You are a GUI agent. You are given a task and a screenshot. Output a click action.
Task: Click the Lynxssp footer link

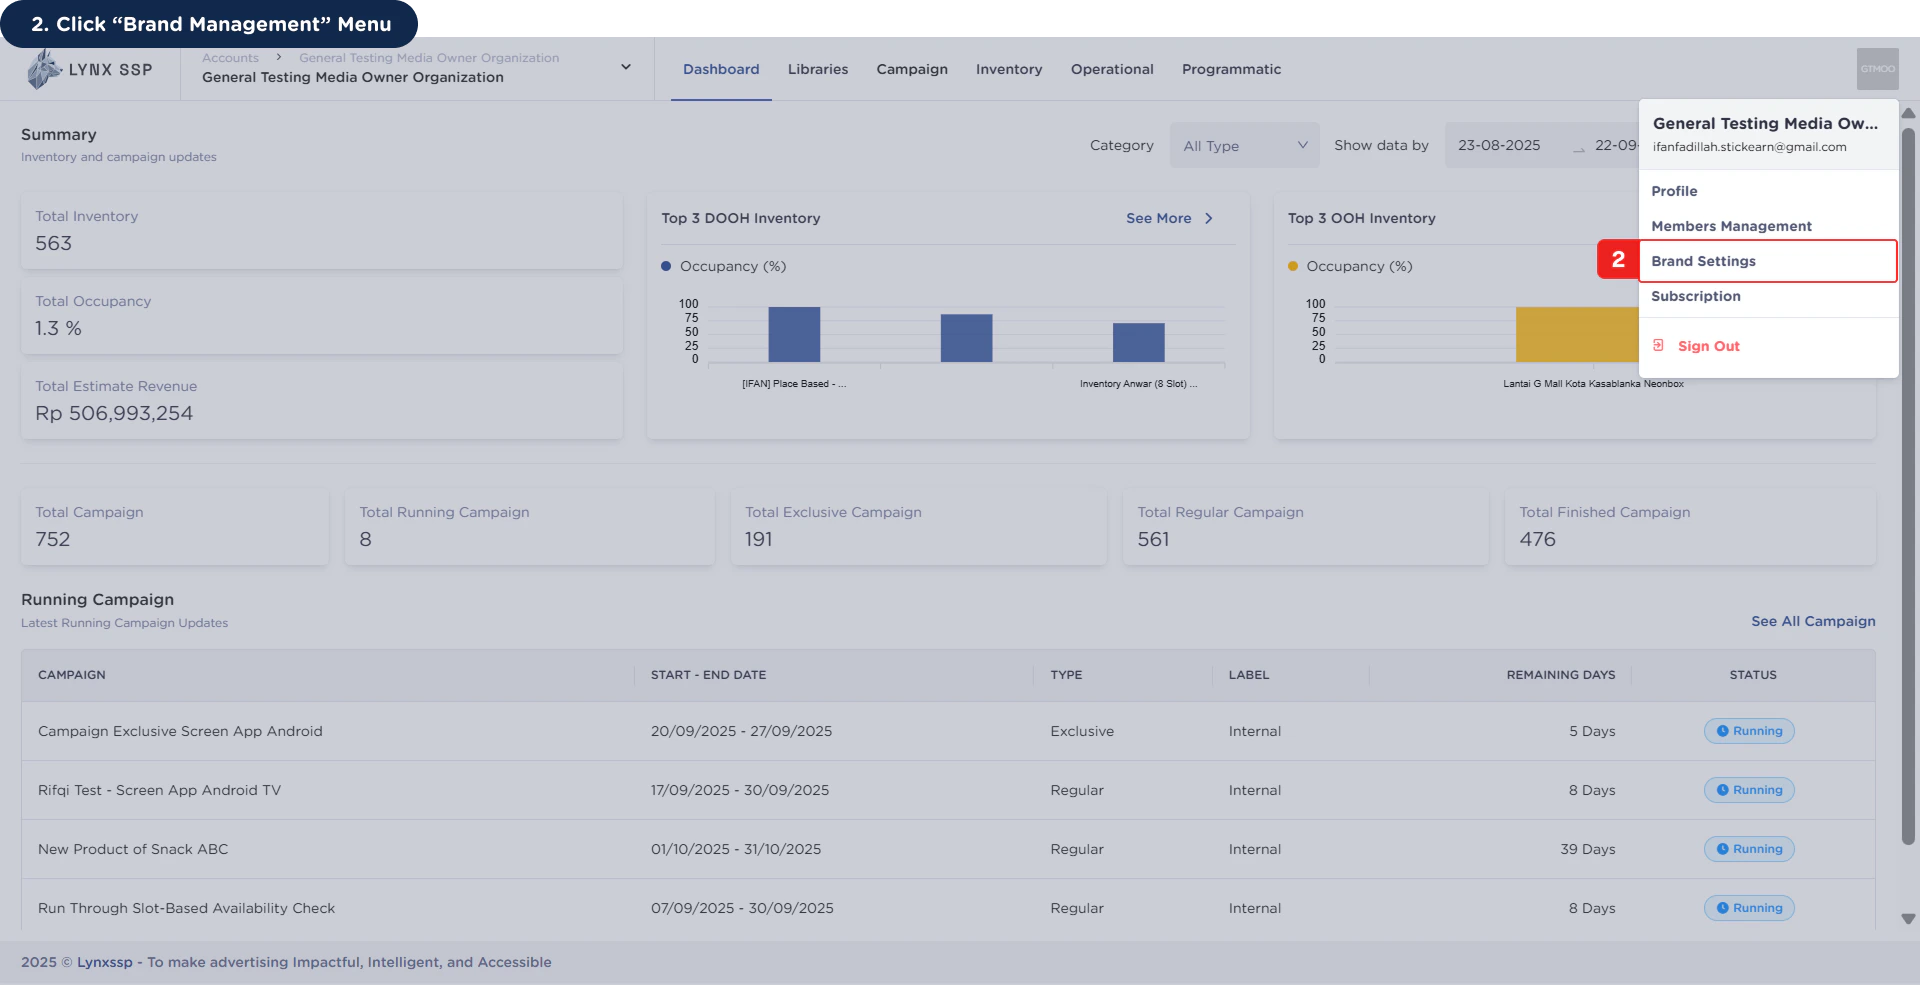coord(105,962)
